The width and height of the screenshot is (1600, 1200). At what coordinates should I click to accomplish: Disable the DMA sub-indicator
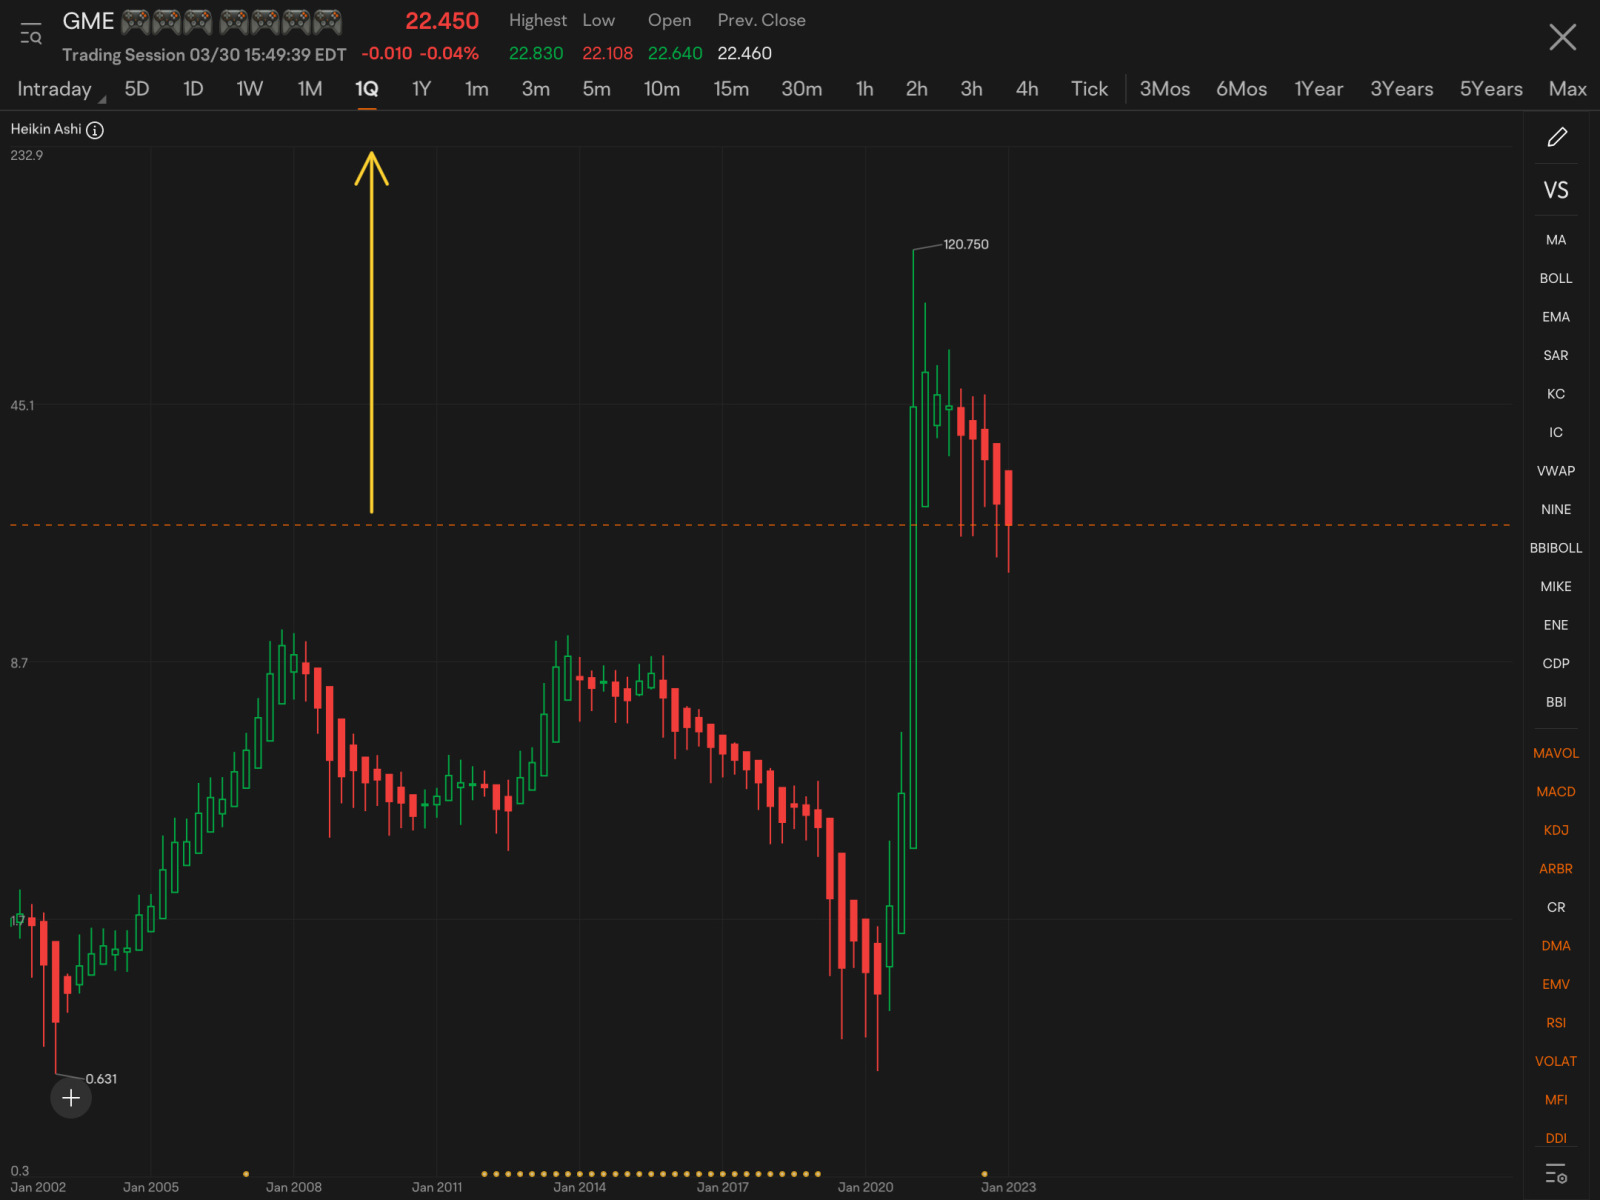[1556, 945]
